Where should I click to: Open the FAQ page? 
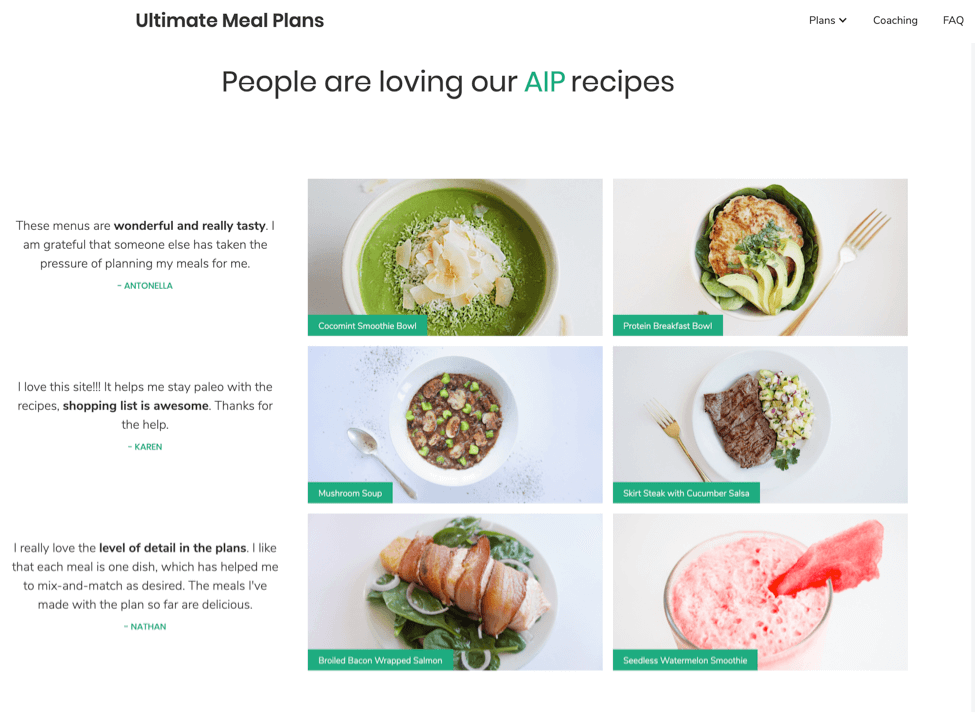pyautogui.click(x=953, y=21)
